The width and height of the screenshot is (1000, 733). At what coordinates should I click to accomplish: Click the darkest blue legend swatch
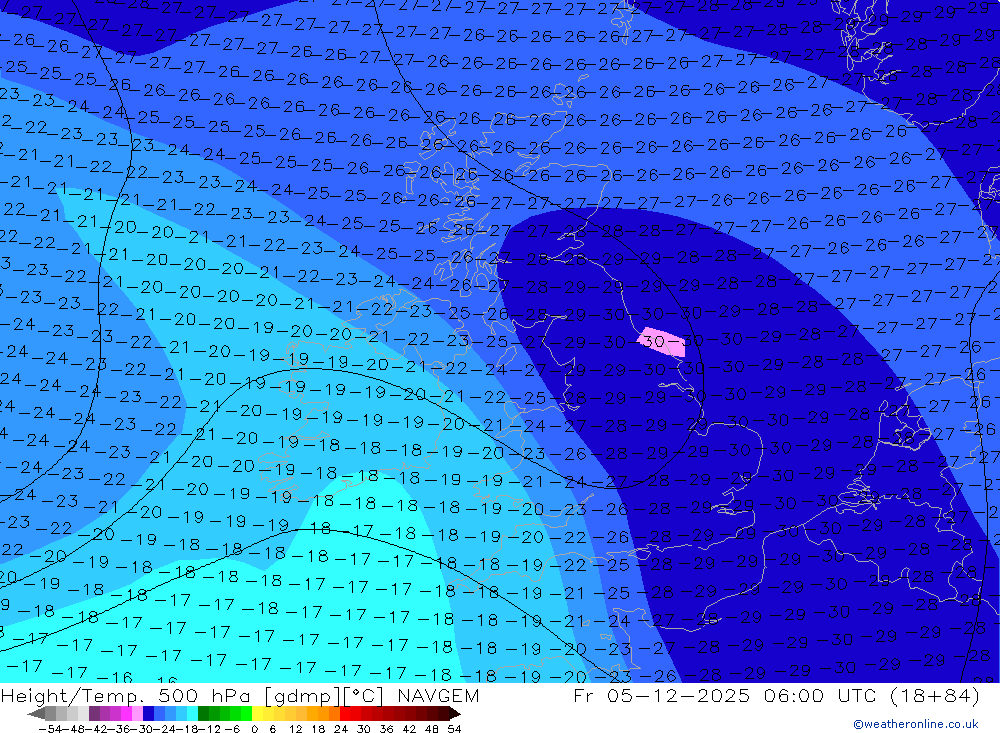[148, 714]
